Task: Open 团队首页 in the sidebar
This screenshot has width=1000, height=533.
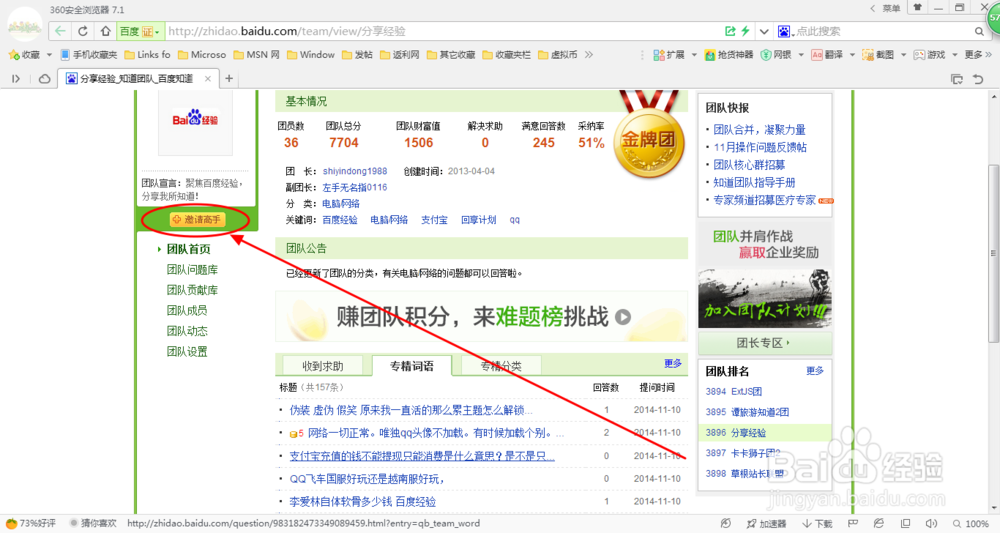Action: click(x=188, y=249)
